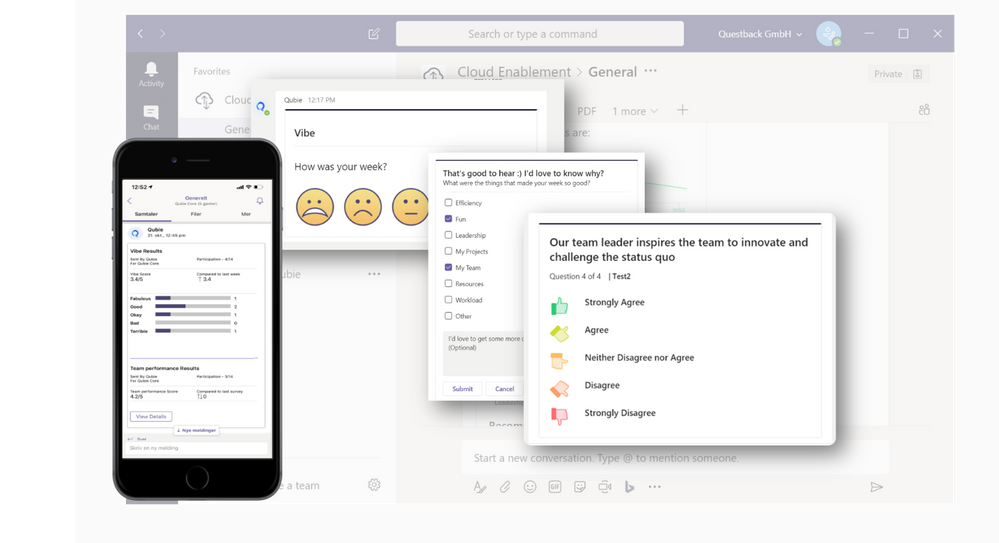Expand the '1 more' tabs dropdown
The width and height of the screenshot is (999, 543).
click(636, 111)
